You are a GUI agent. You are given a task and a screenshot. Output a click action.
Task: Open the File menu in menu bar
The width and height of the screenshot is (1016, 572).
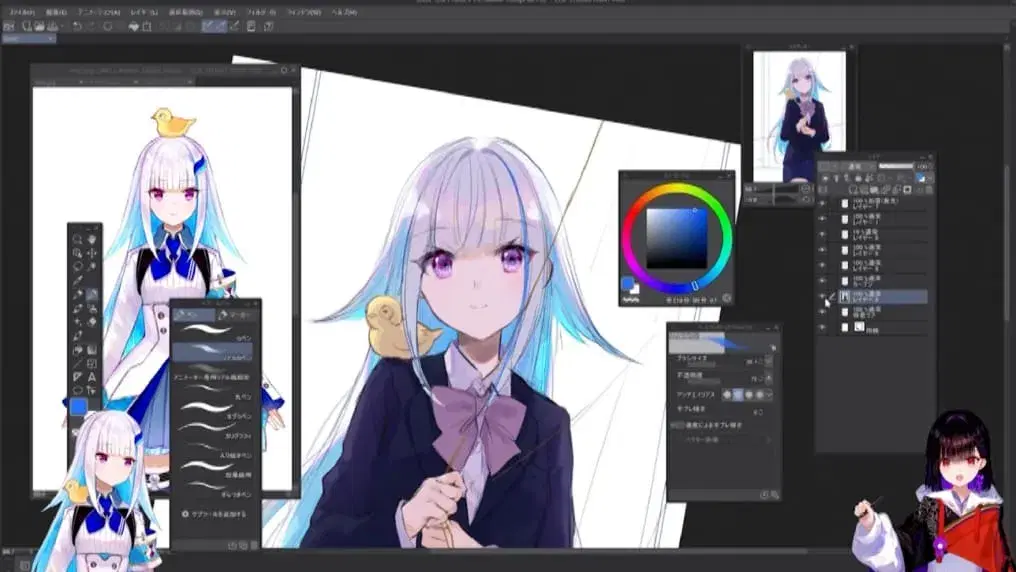coord(22,11)
